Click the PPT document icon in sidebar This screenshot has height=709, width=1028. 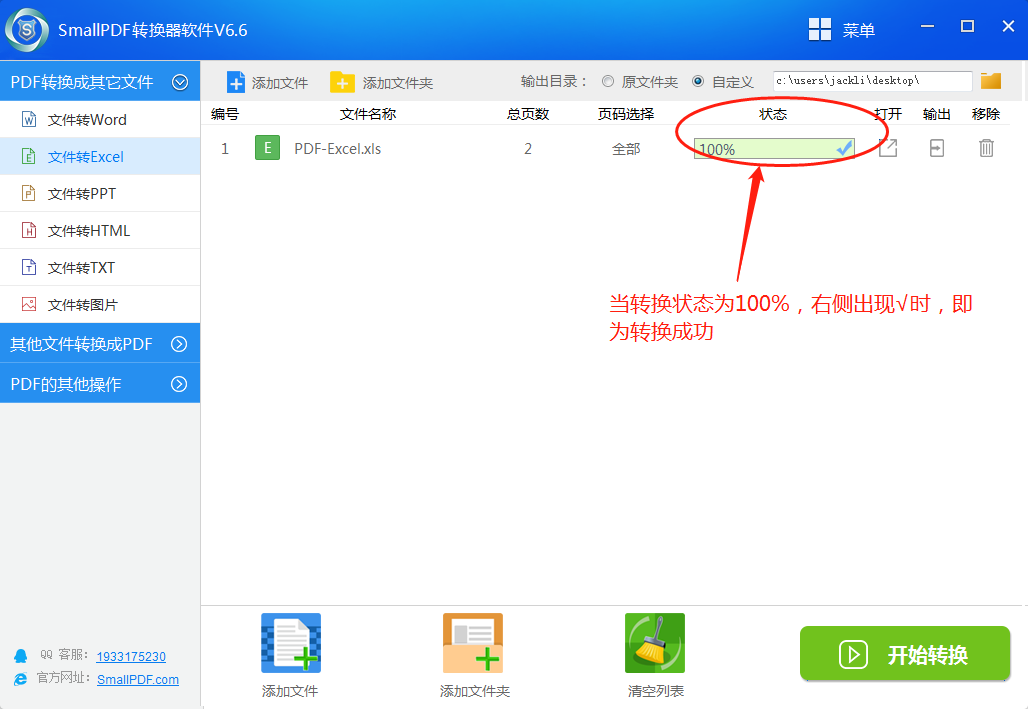point(29,193)
